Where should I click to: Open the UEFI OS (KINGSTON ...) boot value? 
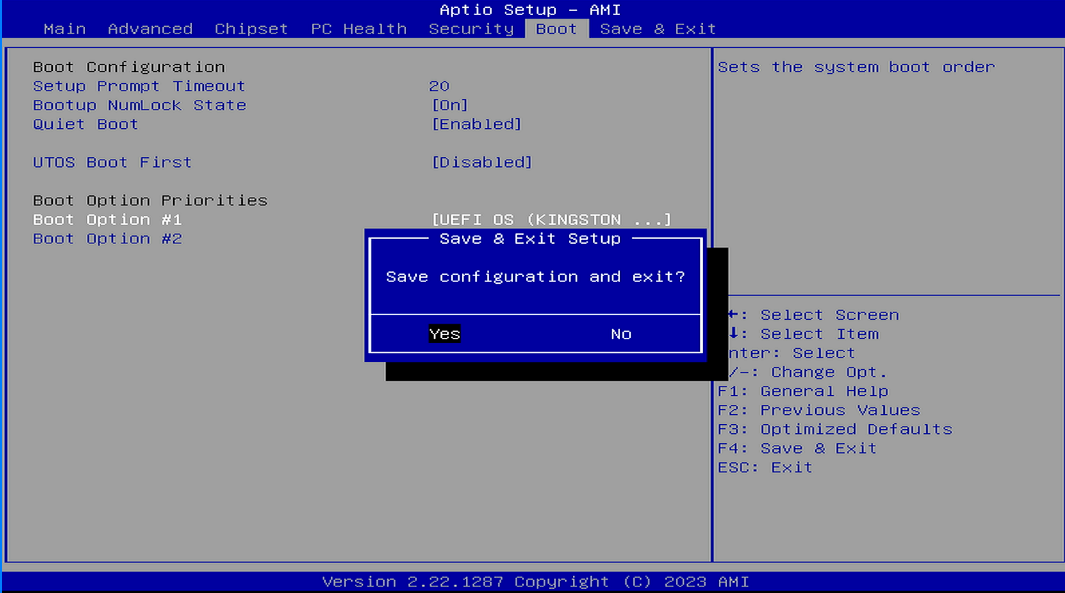(x=552, y=220)
